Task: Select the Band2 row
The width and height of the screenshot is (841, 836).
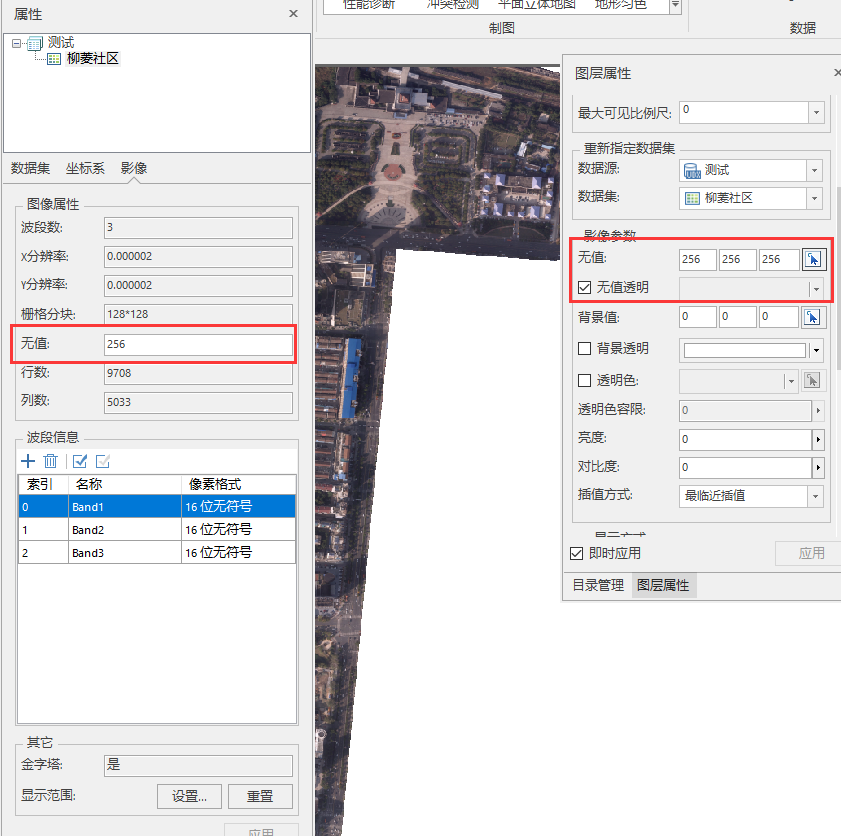Action: tap(157, 530)
